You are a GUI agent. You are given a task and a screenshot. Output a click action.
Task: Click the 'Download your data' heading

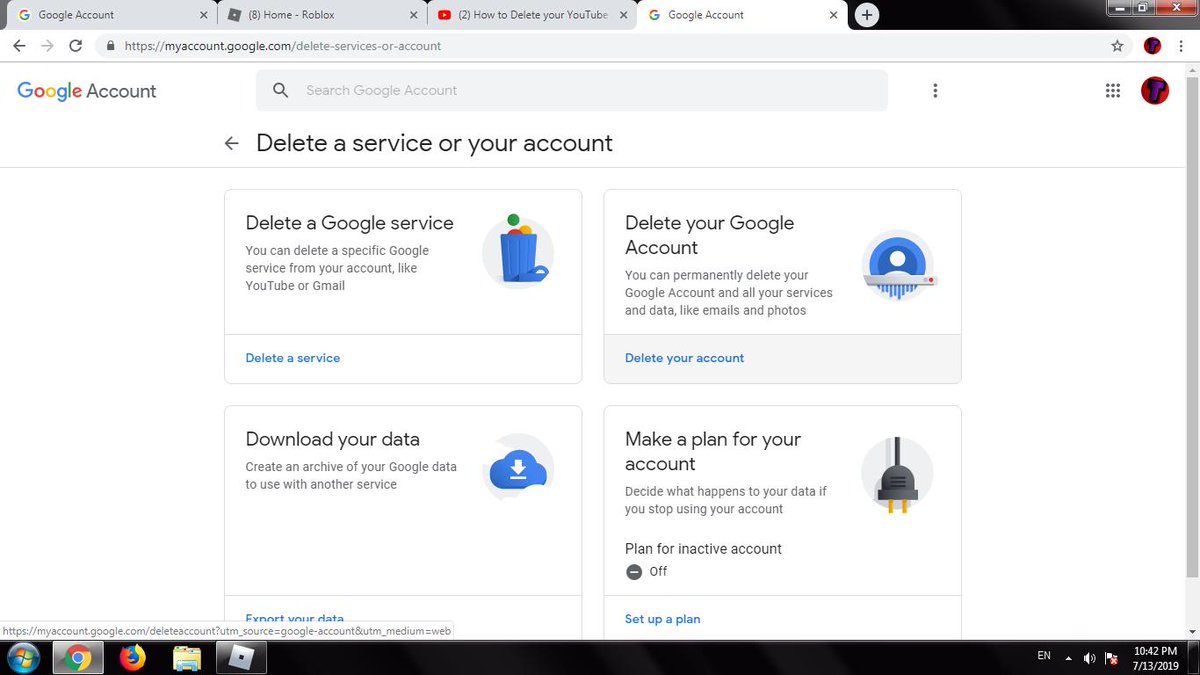(x=333, y=439)
